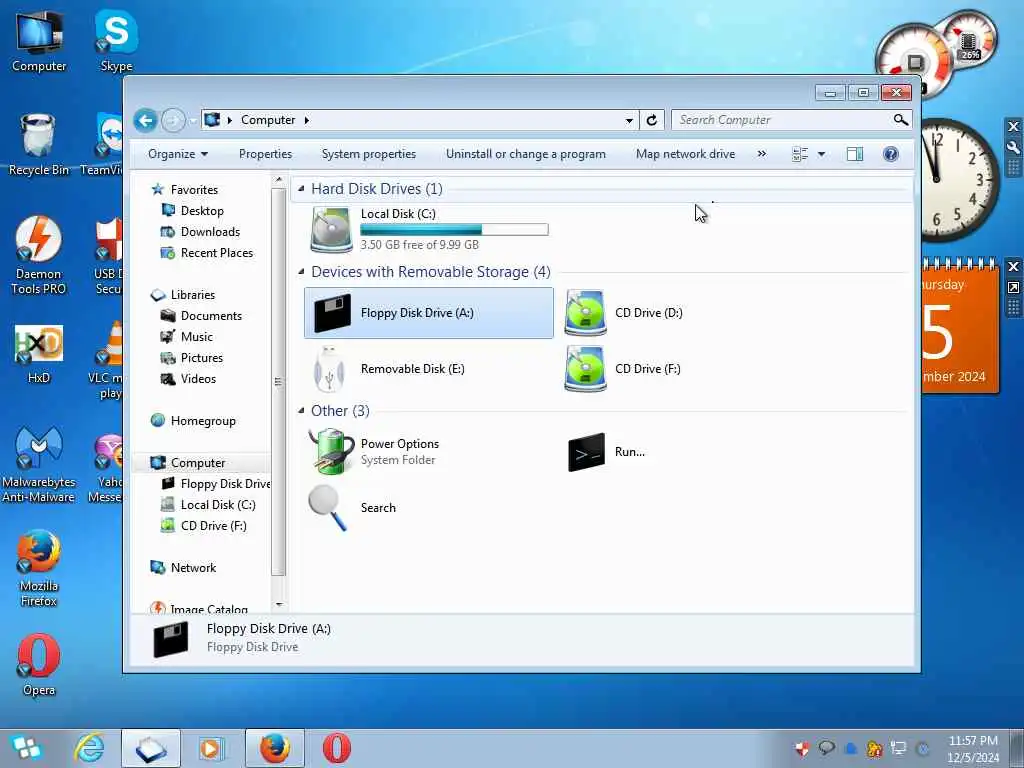
Task: Select Daemon Tools PRO desktop icon
Action: coord(39,255)
